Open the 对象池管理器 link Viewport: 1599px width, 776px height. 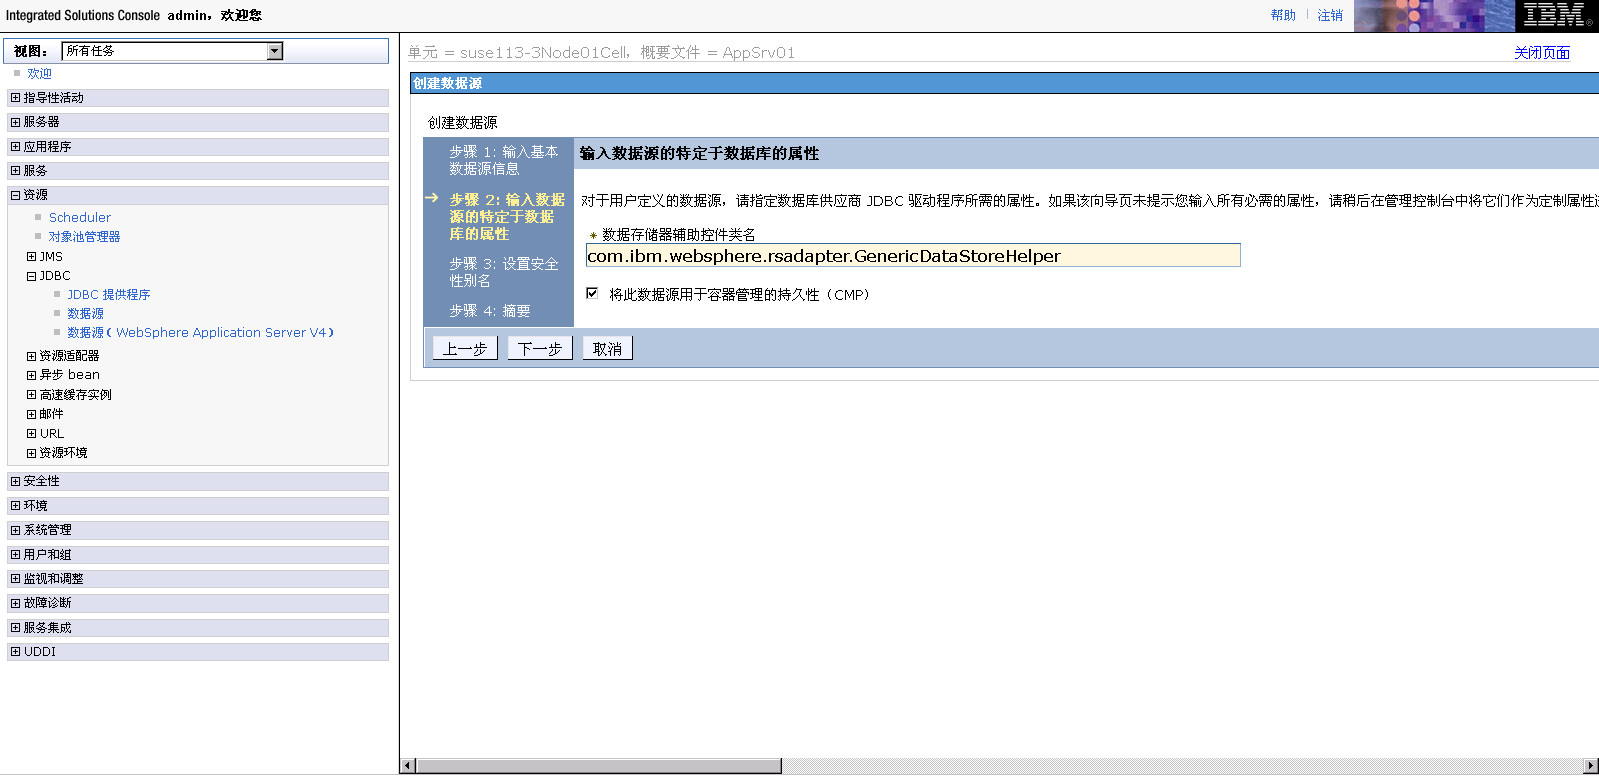(x=84, y=237)
